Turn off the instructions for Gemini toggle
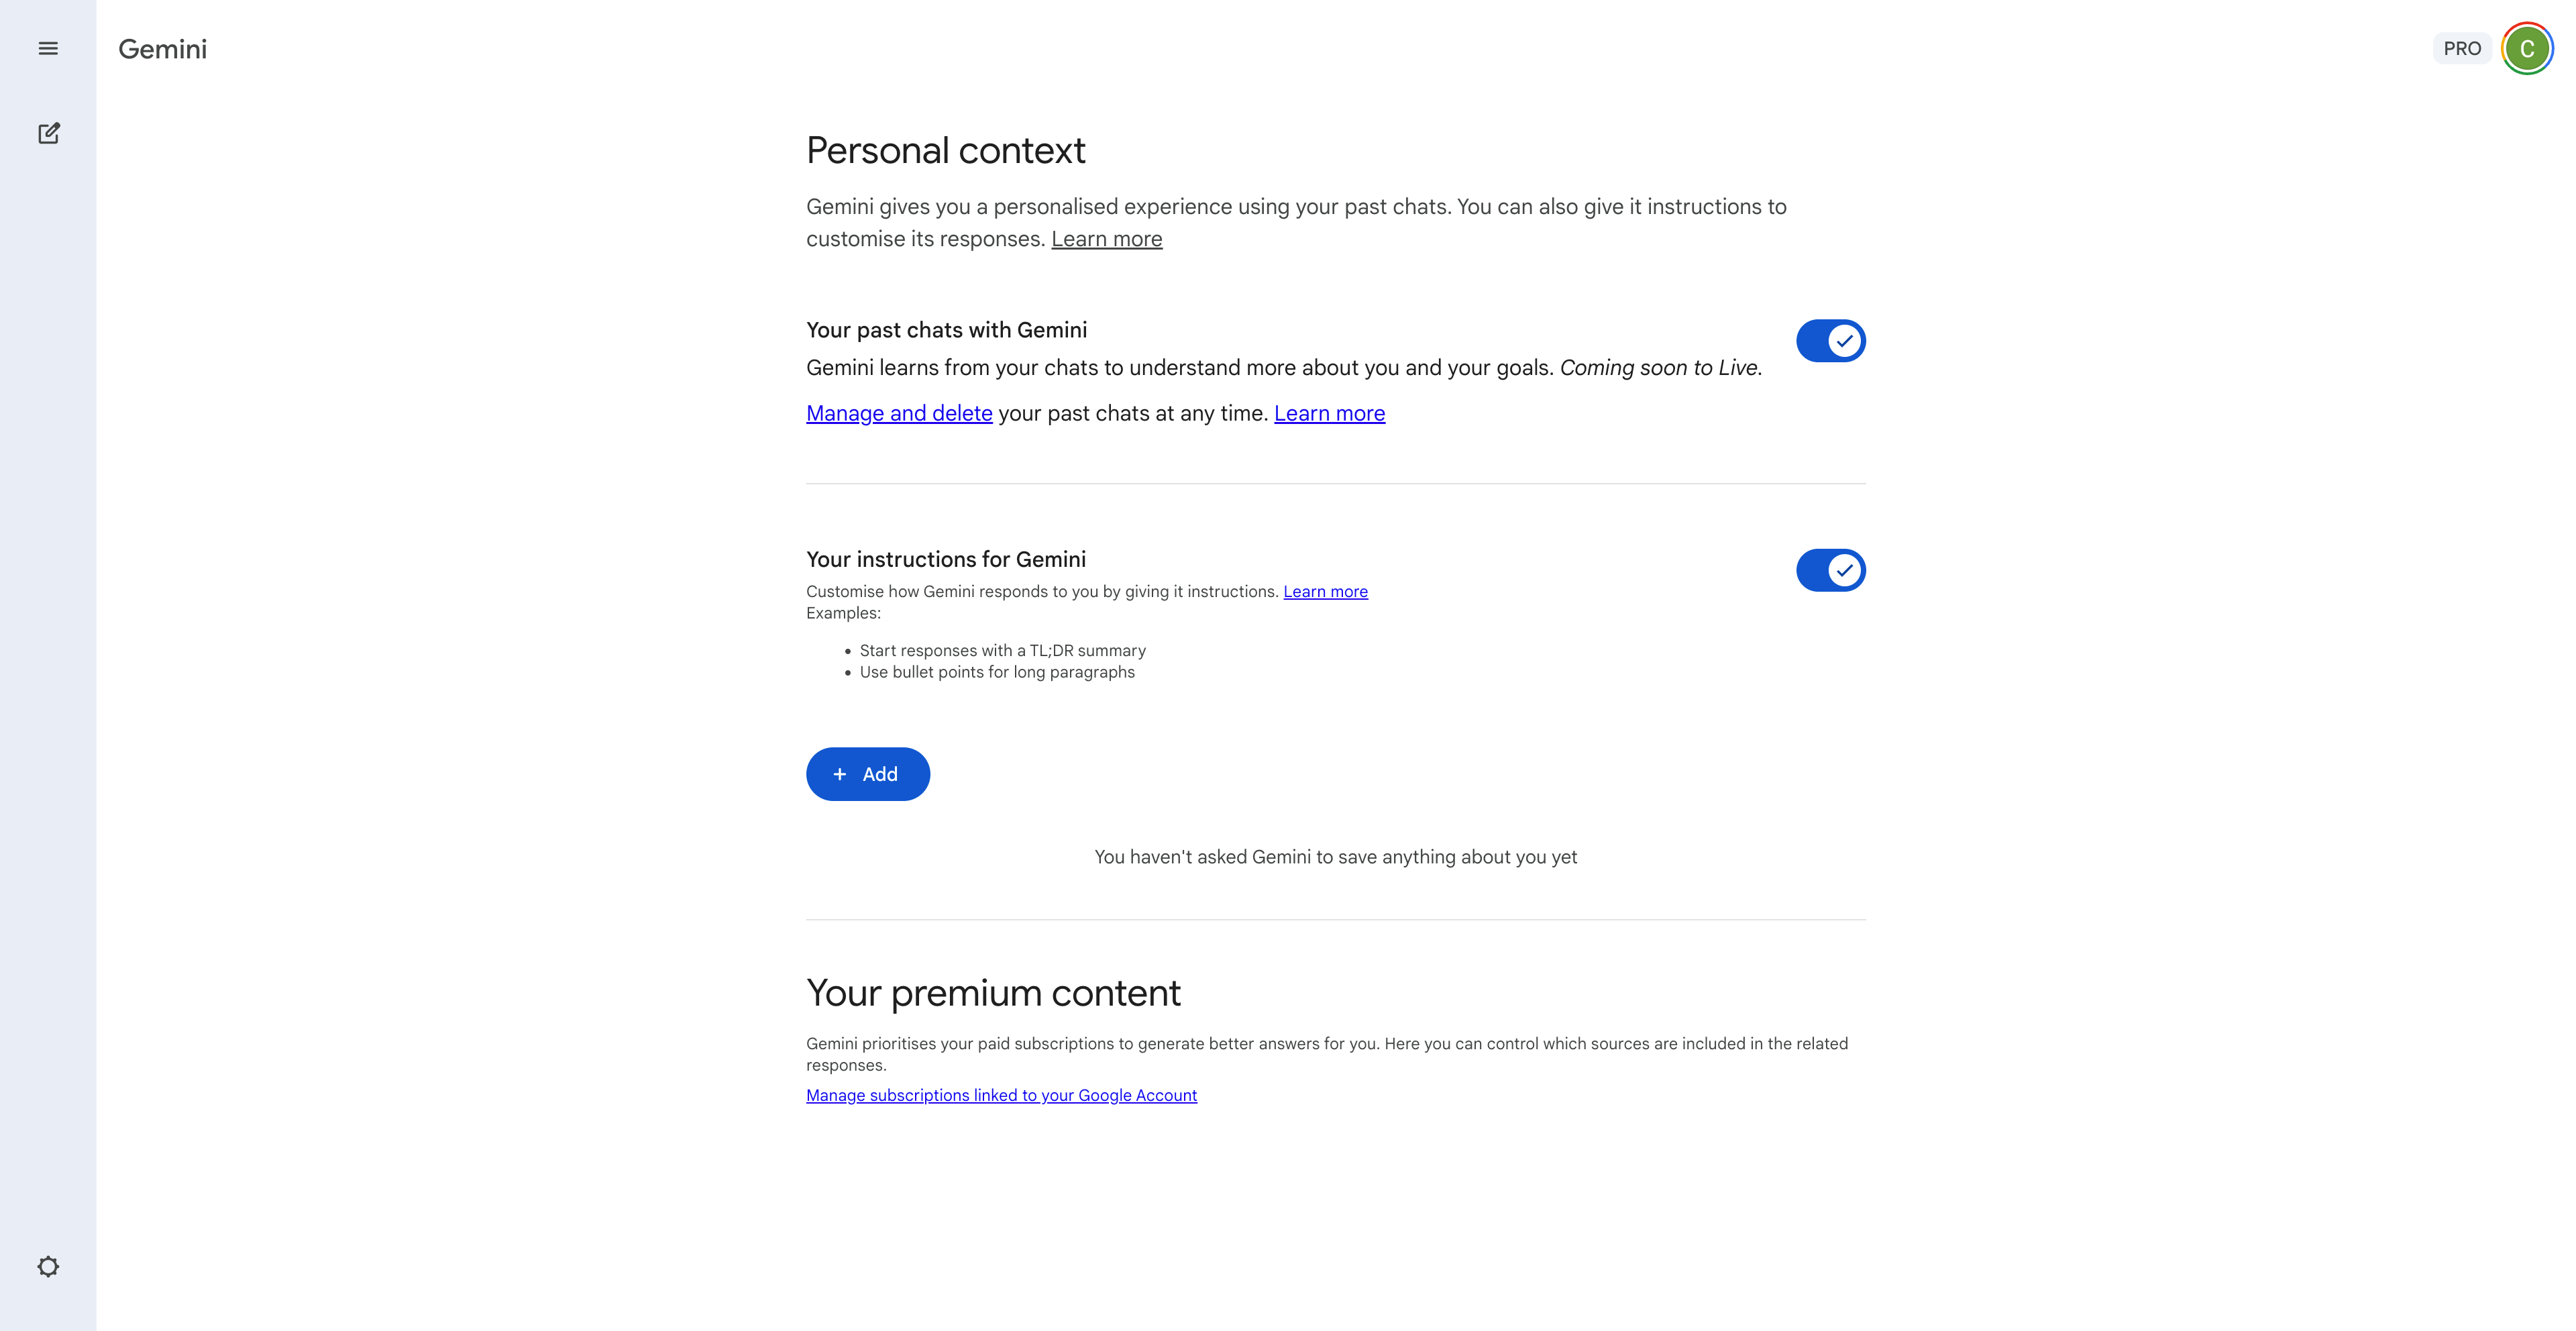Screen dimensions: 2576x1331 (x=1830, y=570)
